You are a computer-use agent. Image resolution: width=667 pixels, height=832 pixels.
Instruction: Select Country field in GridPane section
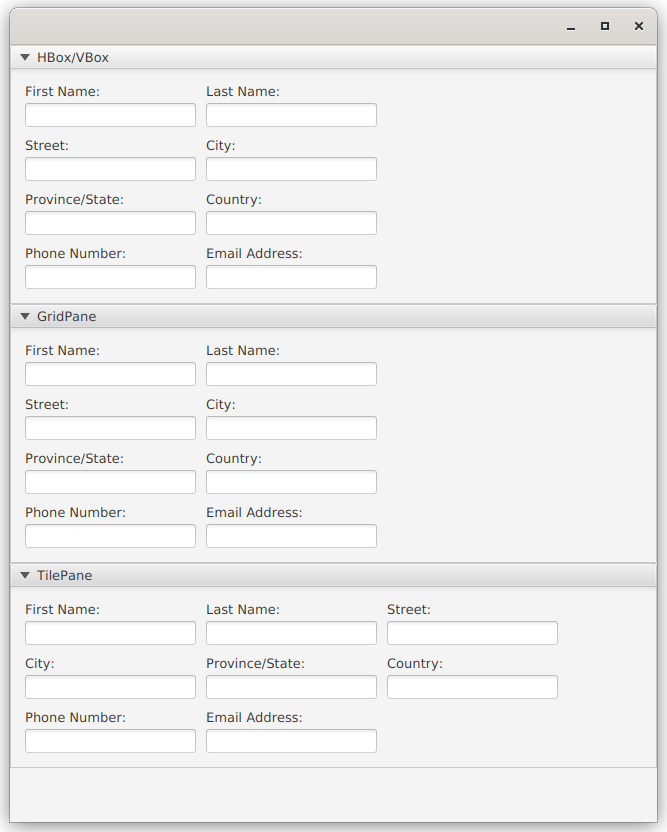[x=291, y=482]
